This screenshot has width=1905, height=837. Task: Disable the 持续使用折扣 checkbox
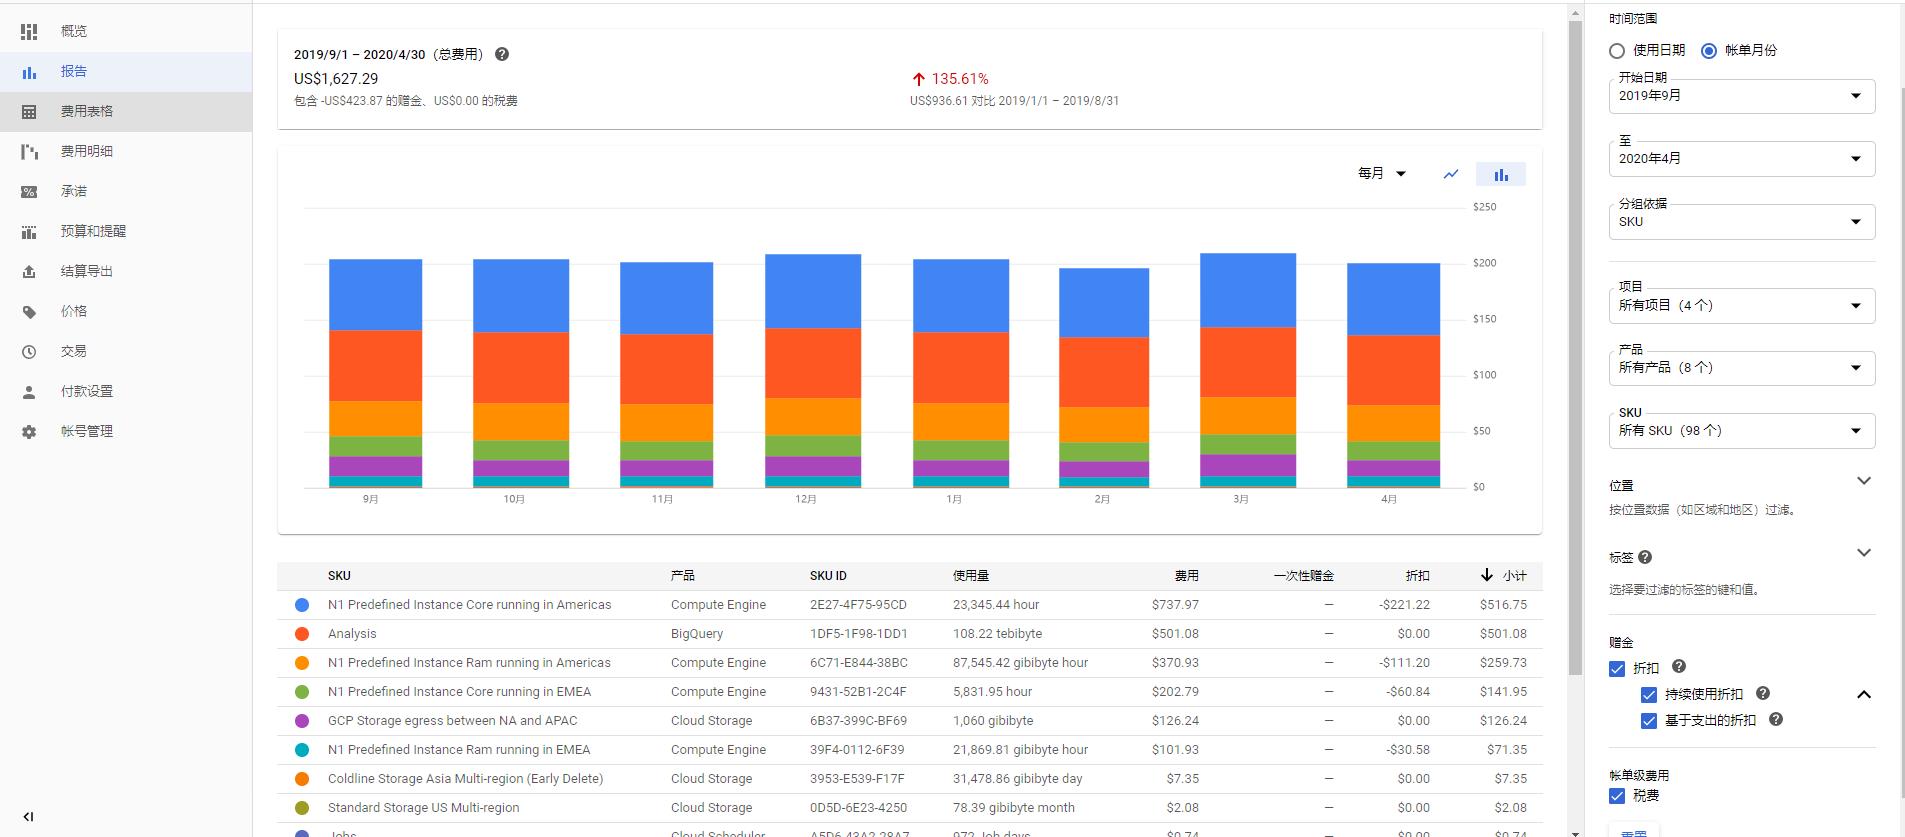(1649, 694)
